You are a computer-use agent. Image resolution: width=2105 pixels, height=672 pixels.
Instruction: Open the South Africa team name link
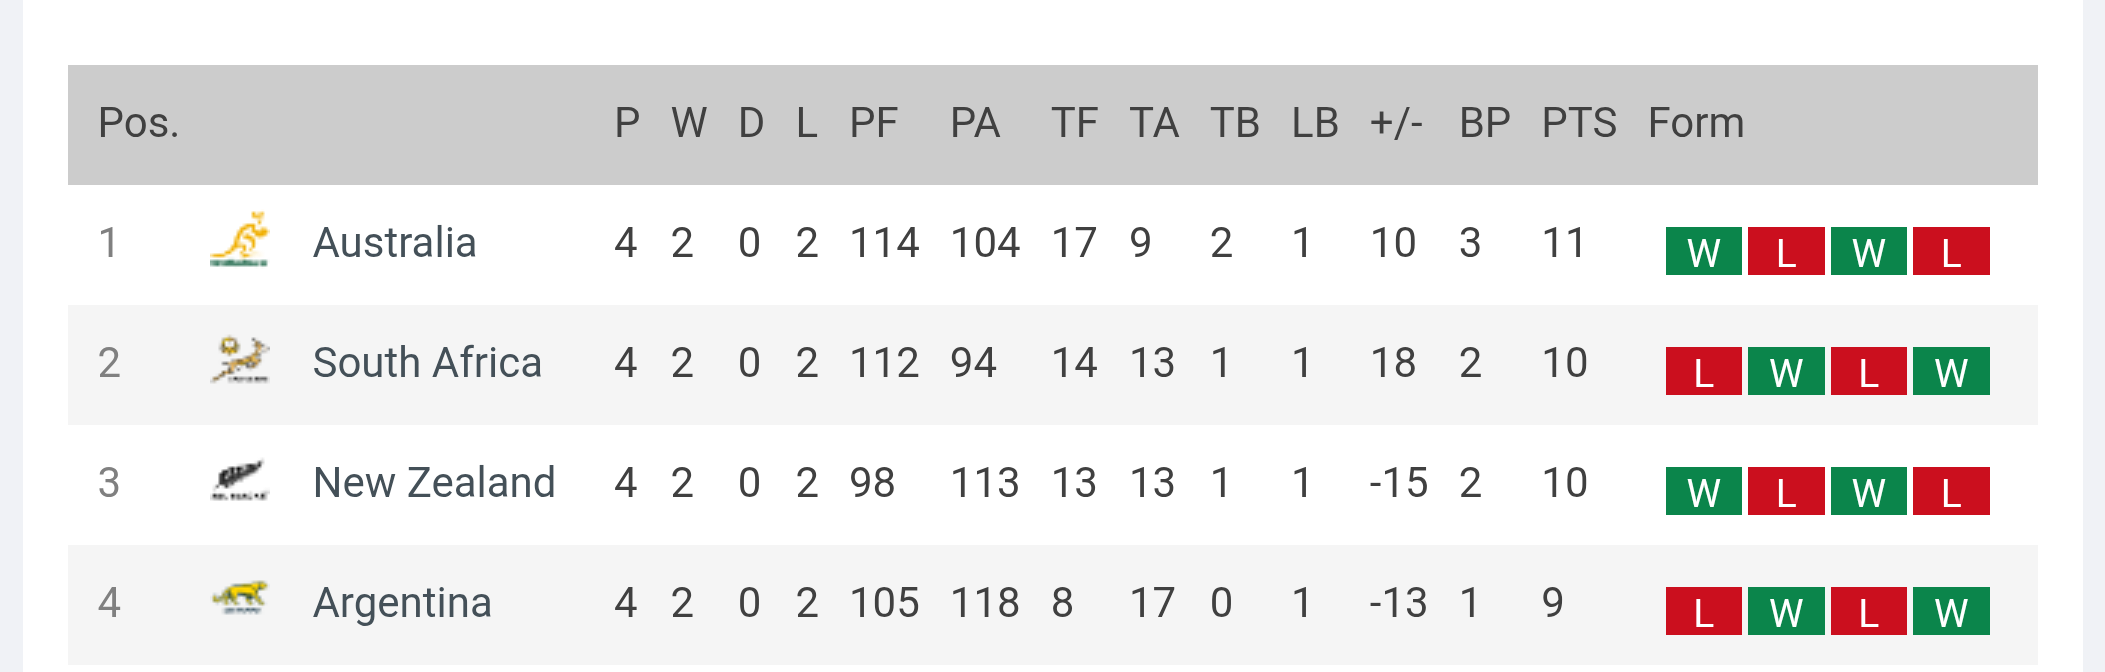click(x=427, y=363)
